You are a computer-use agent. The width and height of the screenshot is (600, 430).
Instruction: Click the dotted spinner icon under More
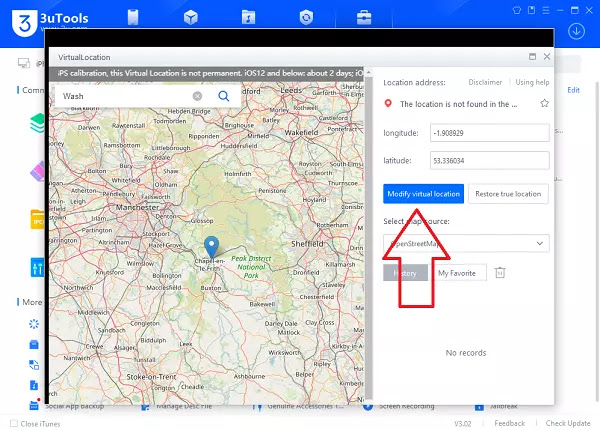click(x=34, y=324)
